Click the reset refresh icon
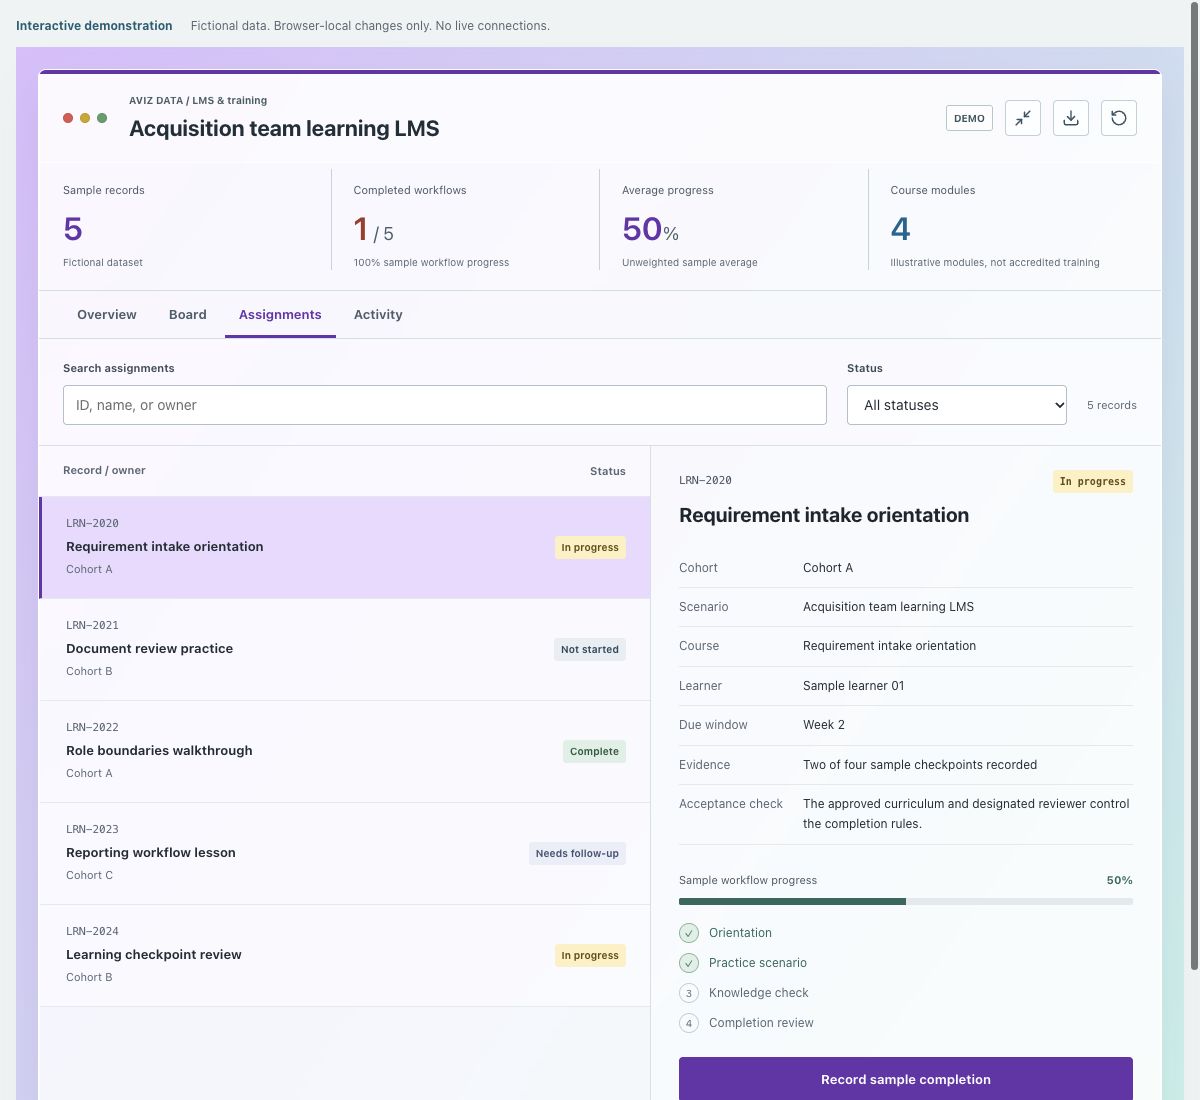The height and width of the screenshot is (1100, 1200). [x=1119, y=118]
